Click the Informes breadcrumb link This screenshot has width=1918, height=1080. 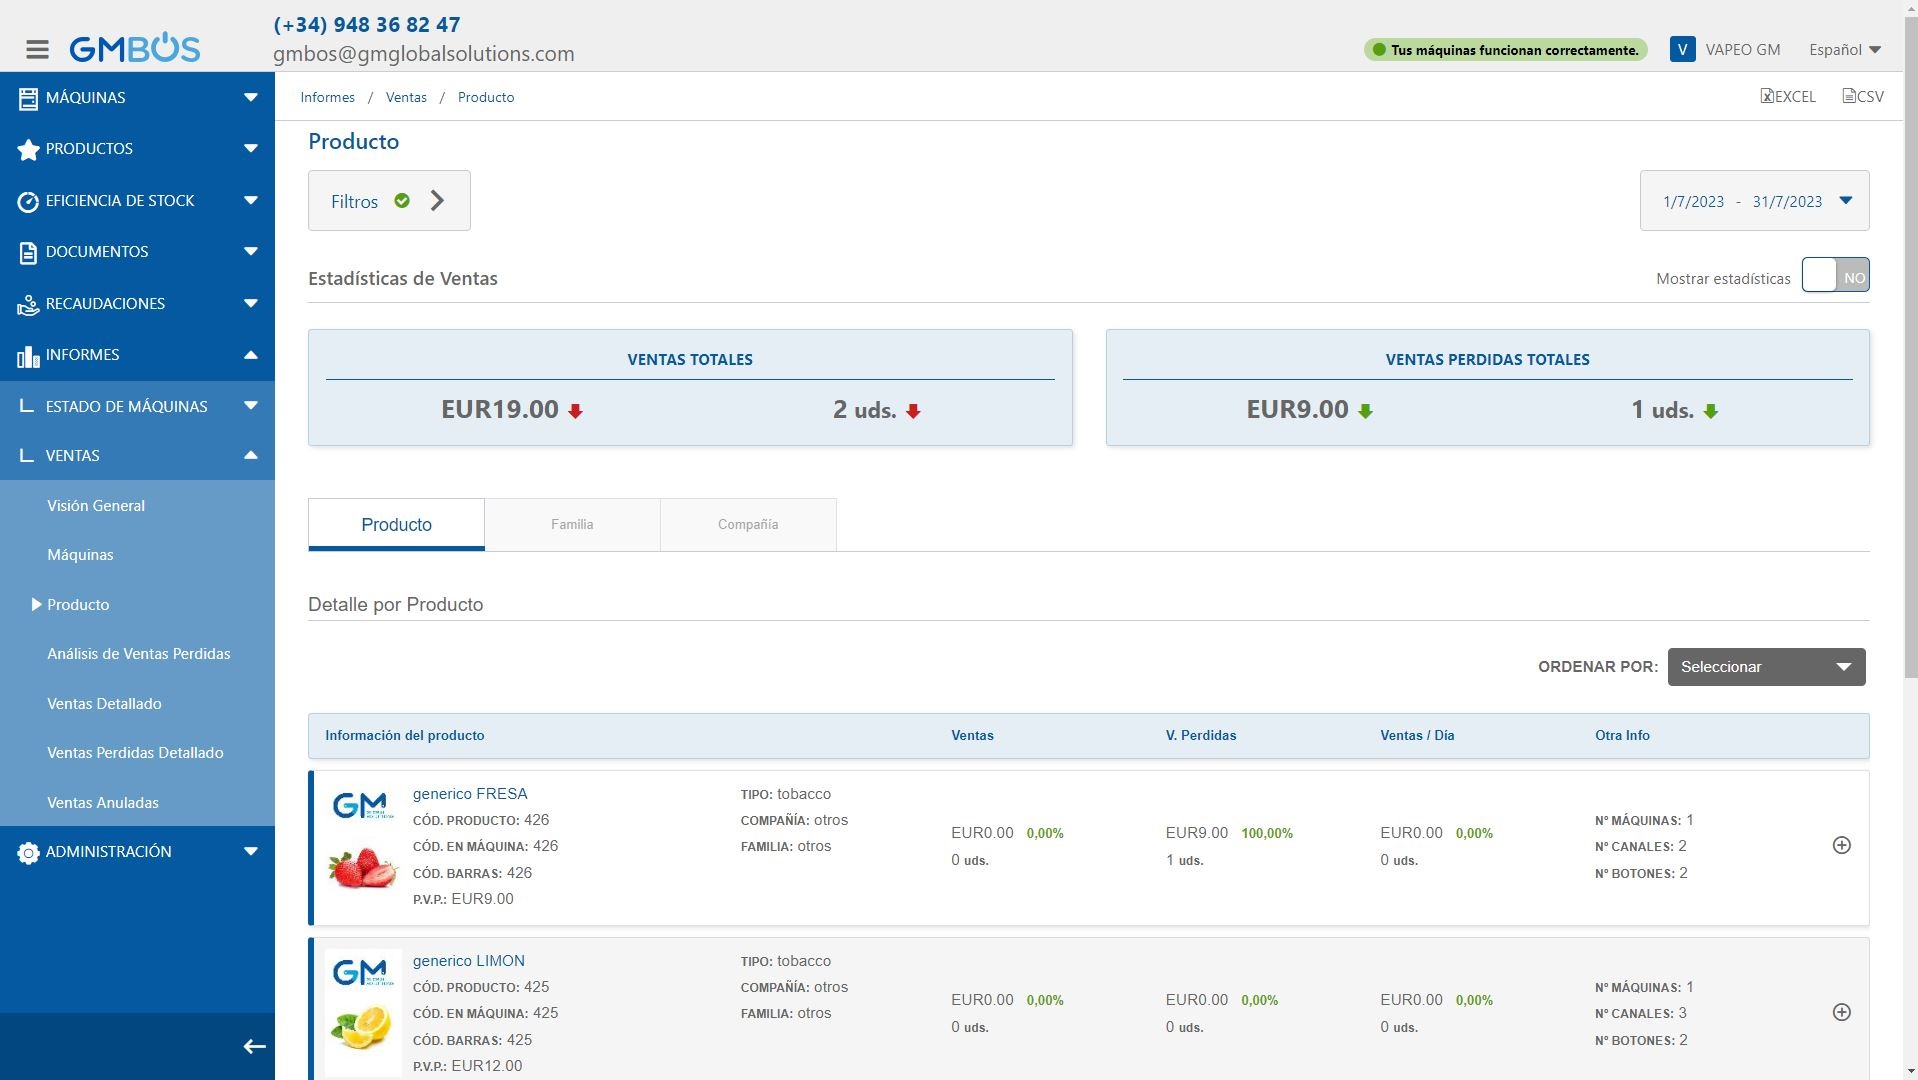327,97
